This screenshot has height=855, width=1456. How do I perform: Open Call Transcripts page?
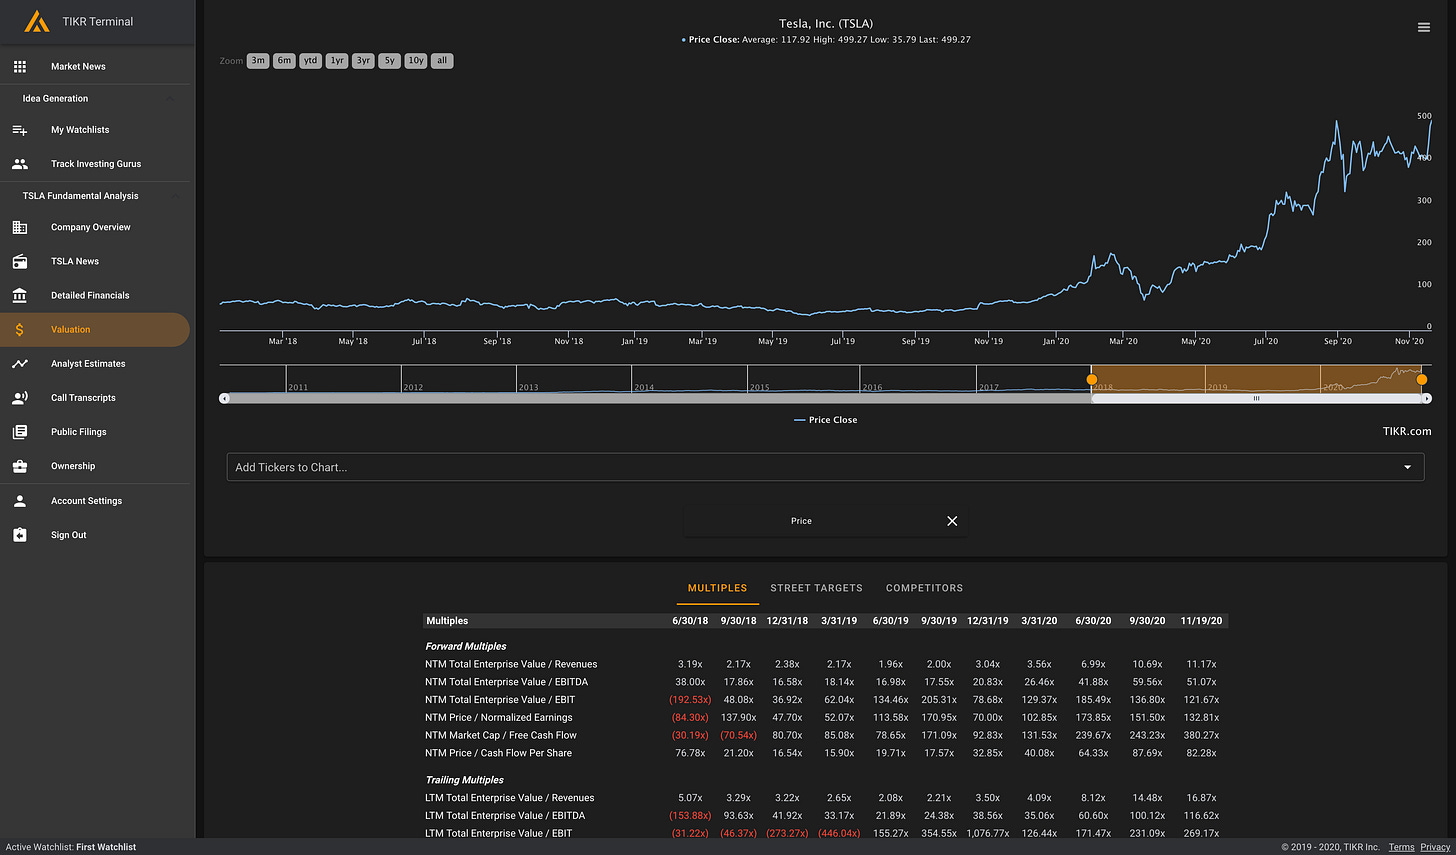(x=83, y=398)
